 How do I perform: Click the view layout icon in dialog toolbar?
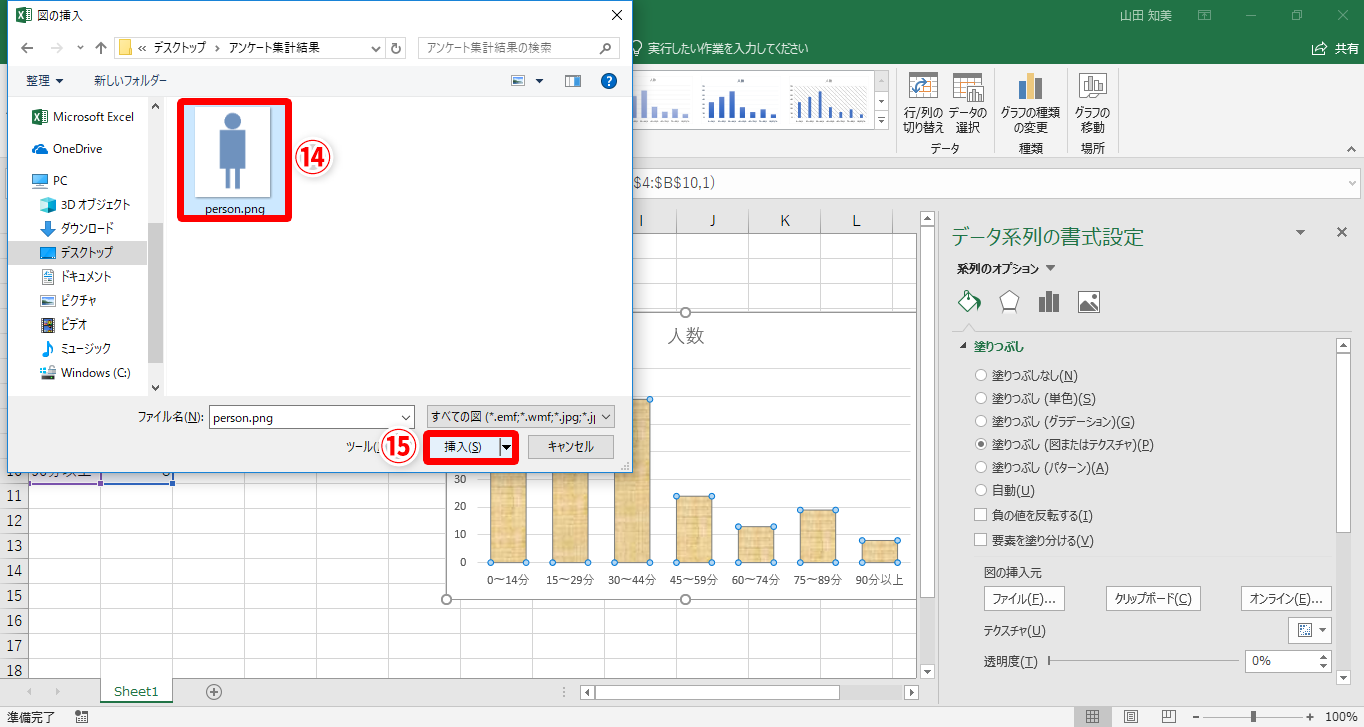518,81
